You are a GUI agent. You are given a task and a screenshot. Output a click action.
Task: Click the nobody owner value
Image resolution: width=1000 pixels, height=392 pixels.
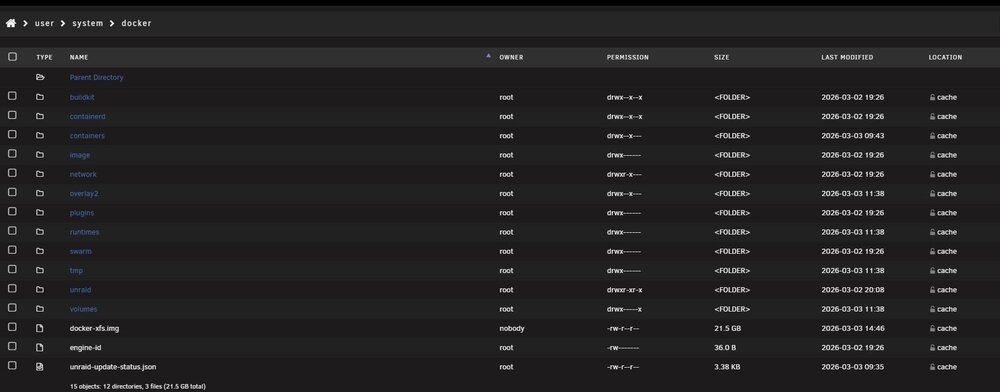click(x=512, y=328)
